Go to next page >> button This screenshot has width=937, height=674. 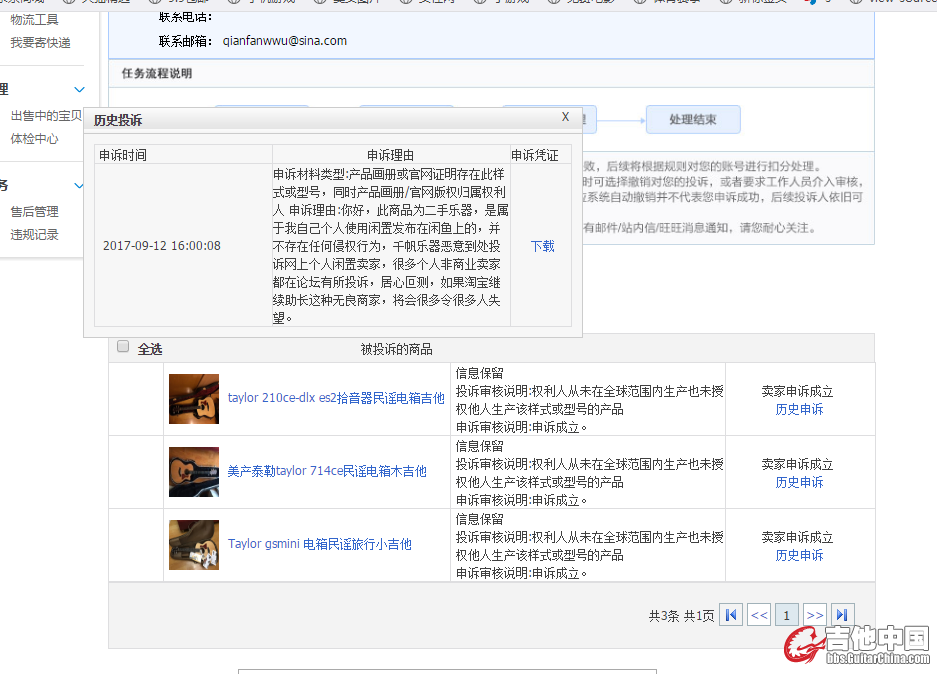pos(814,615)
